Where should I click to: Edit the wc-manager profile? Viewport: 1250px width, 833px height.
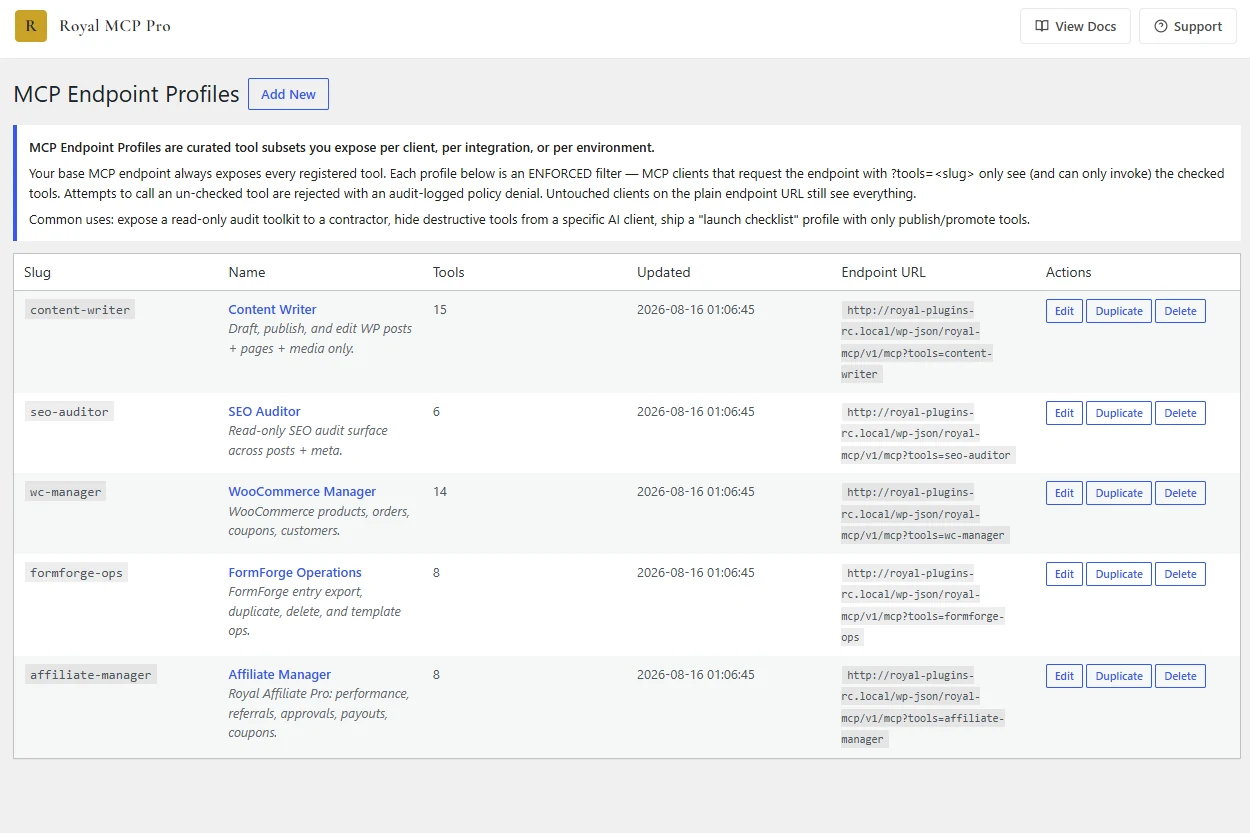tap(1064, 493)
